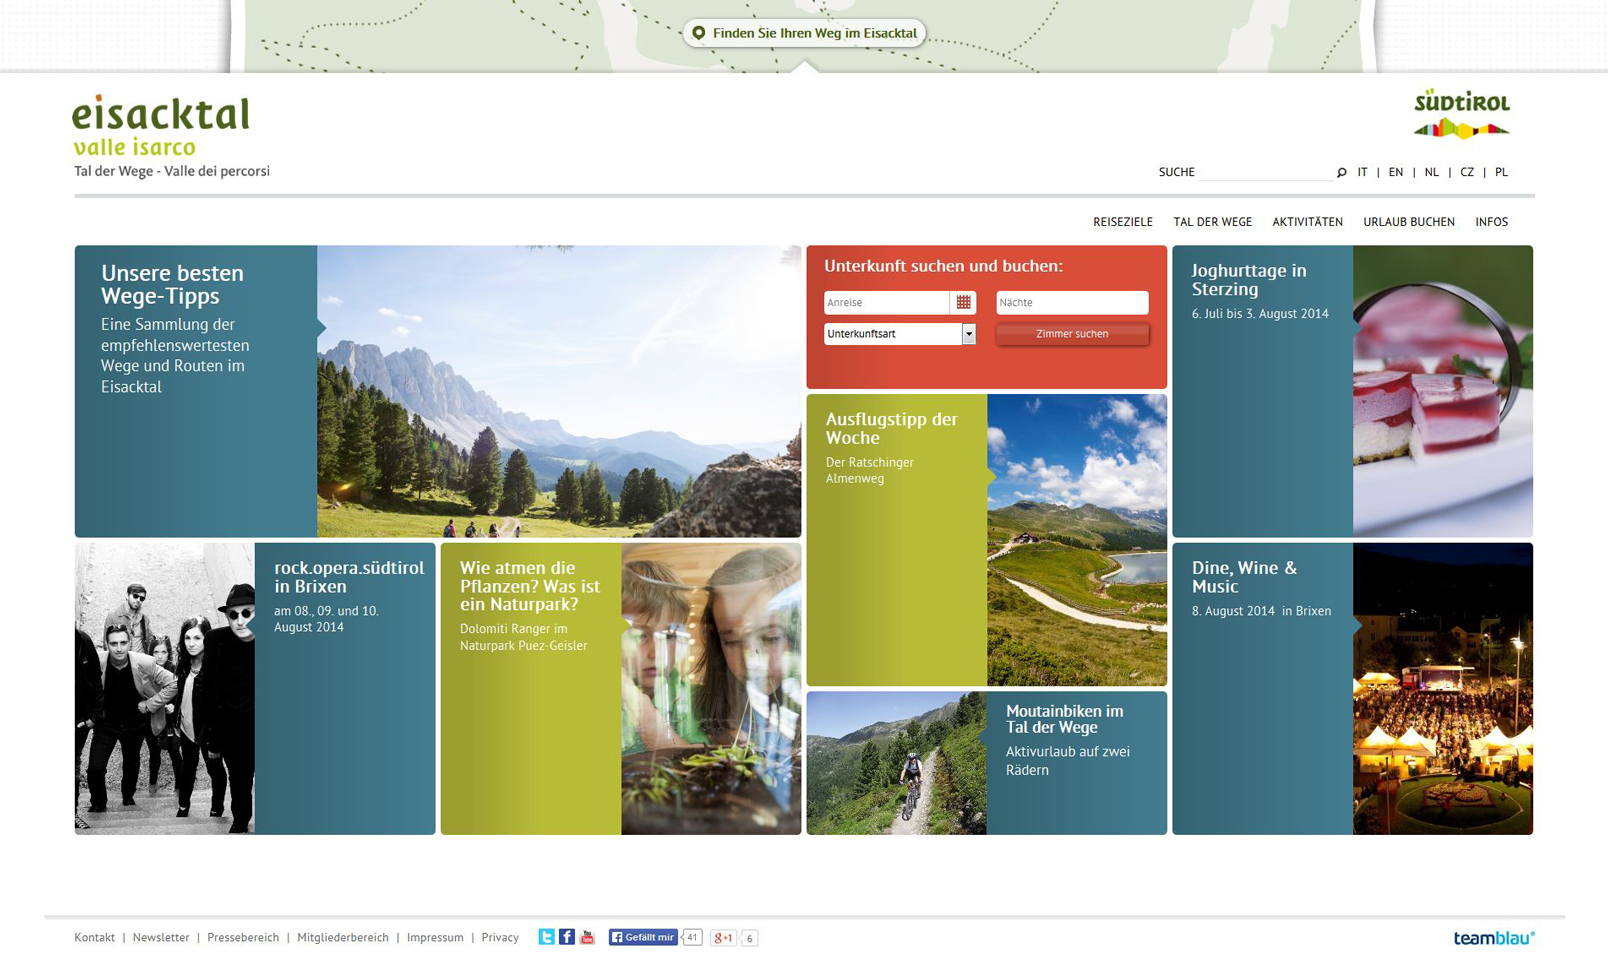Click the teamblau logo in footer
Image resolution: width=1608 pixels, height=973 pixels.
click(1493, 938)
